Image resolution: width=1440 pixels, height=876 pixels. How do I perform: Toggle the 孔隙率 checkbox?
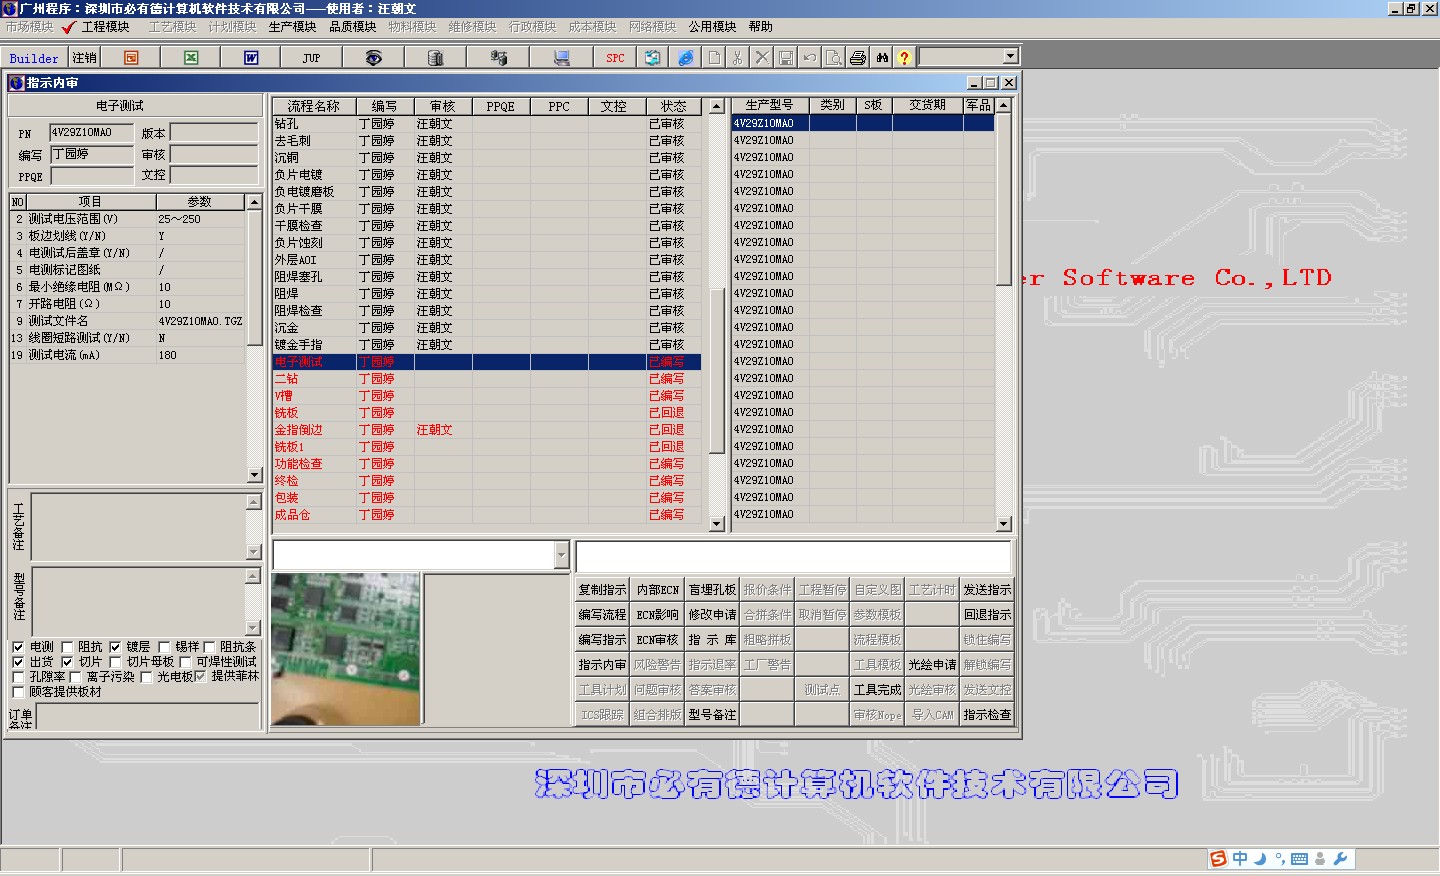pyautogui.click(x=18, y=677)
